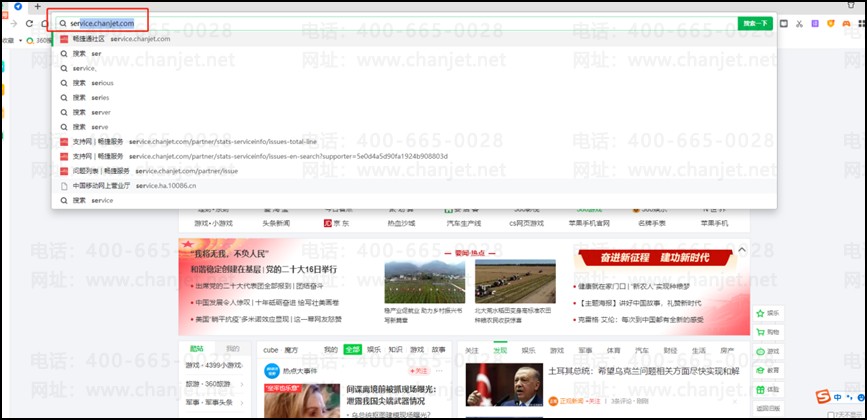Select the 搜索 service suggestion

pos(414,200)
